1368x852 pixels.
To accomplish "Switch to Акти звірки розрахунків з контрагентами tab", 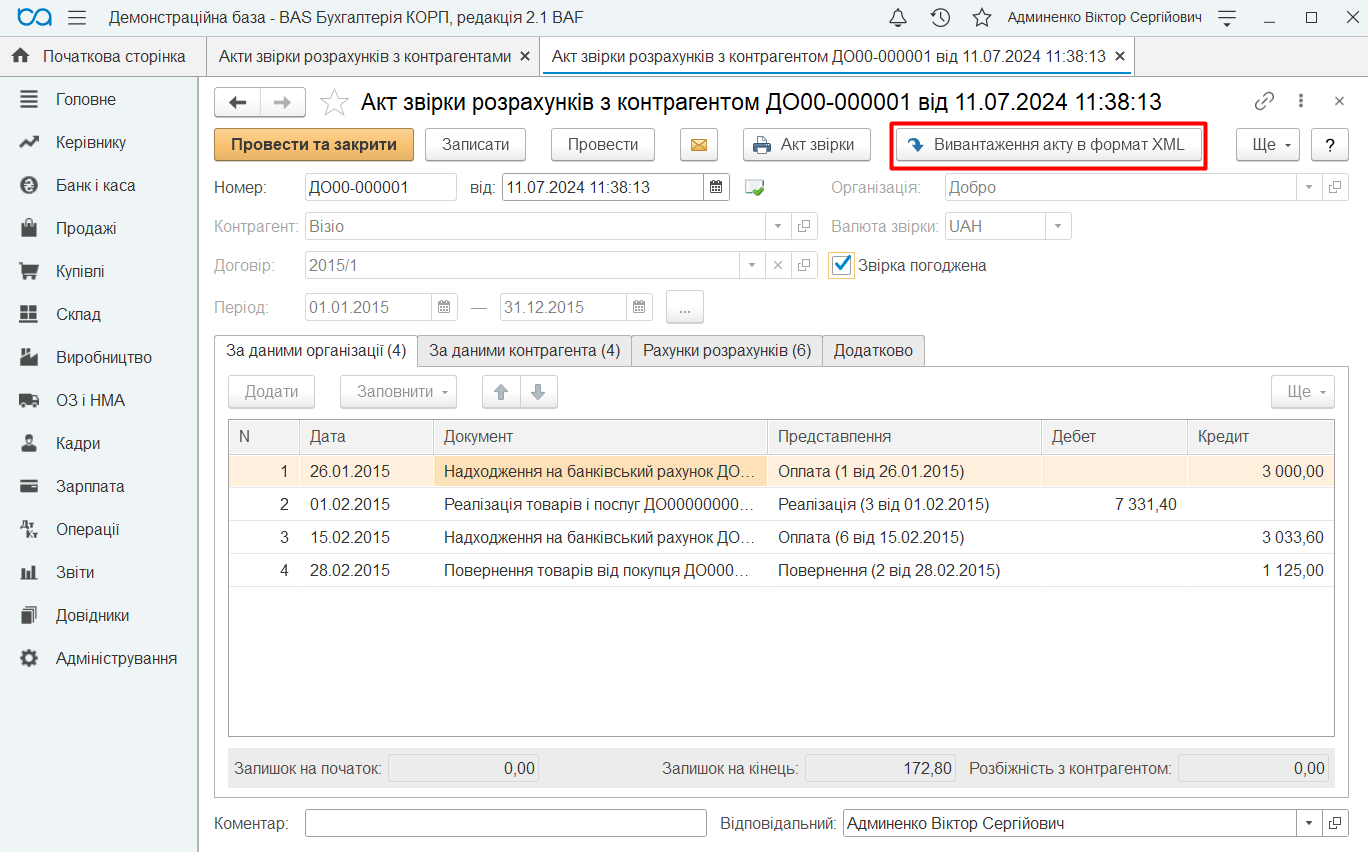I will coord(365,56).
